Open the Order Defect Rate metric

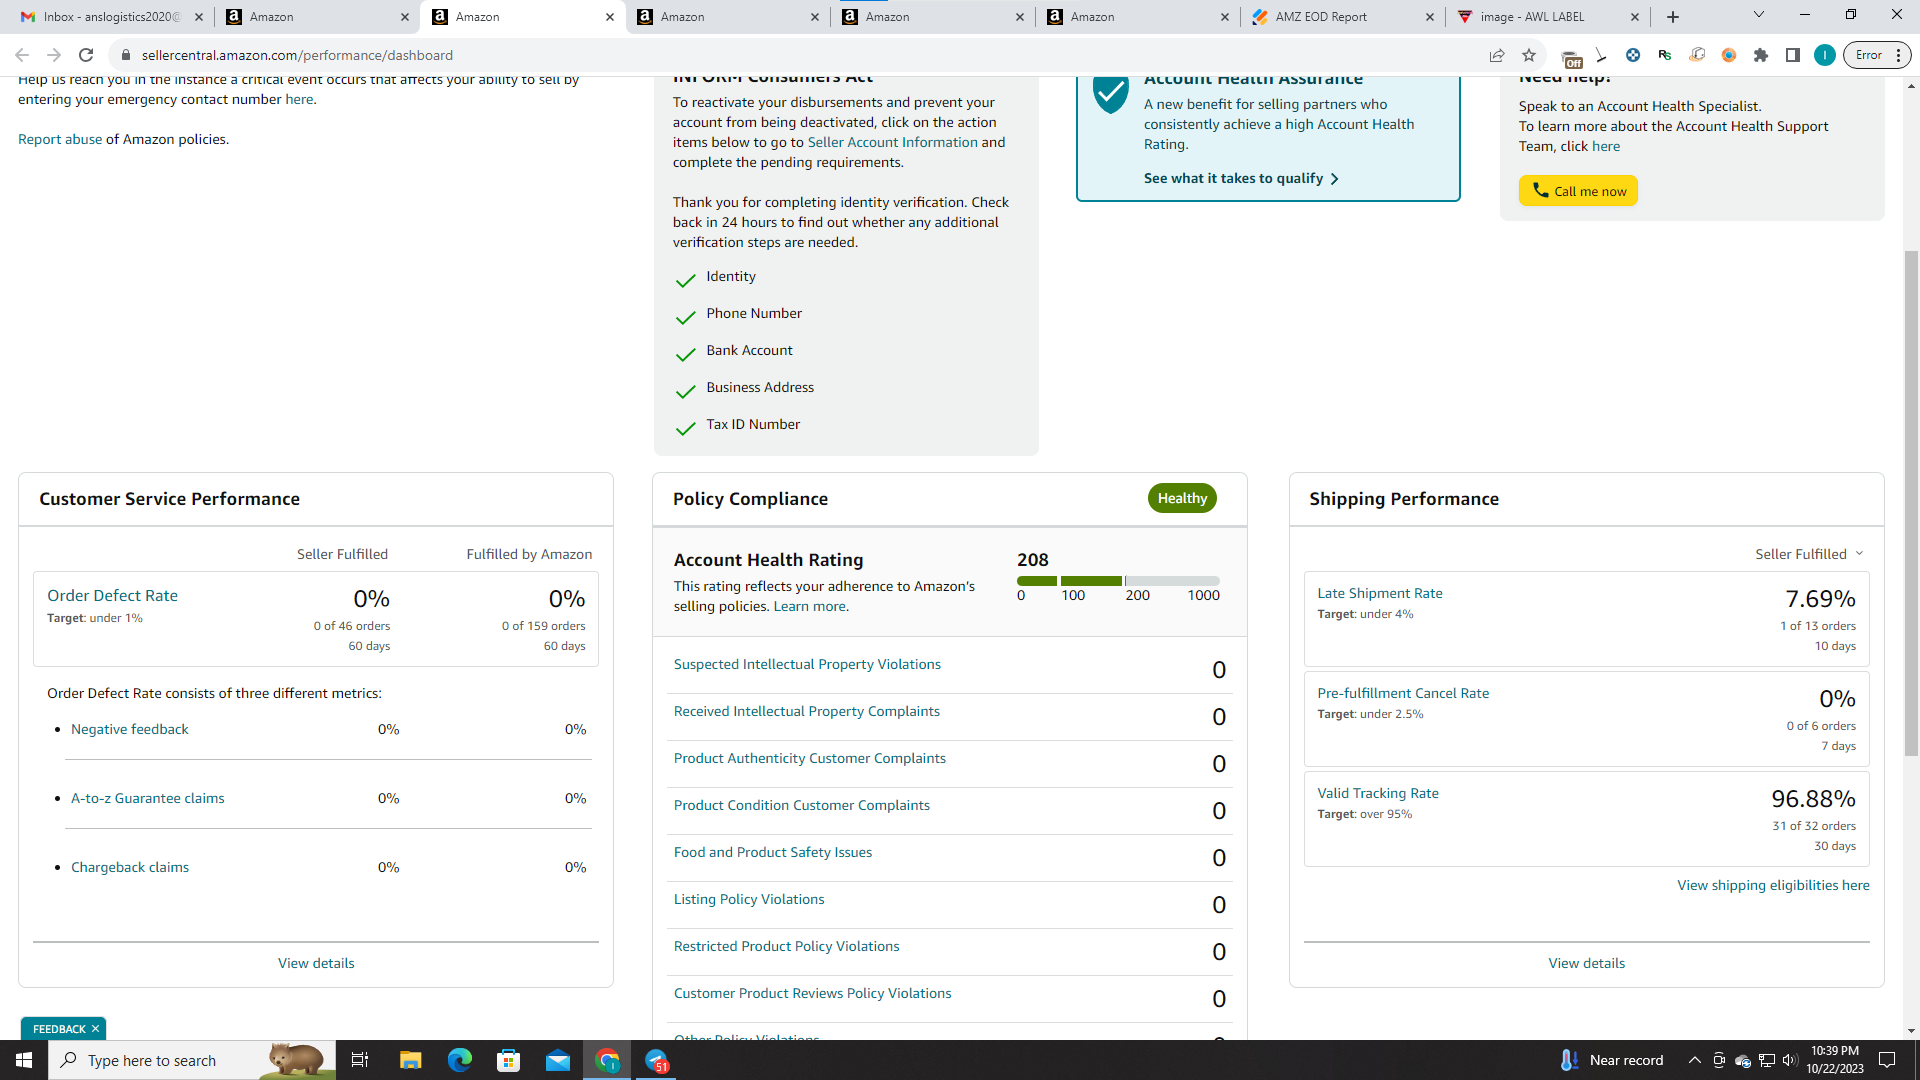tap(112, 595)
